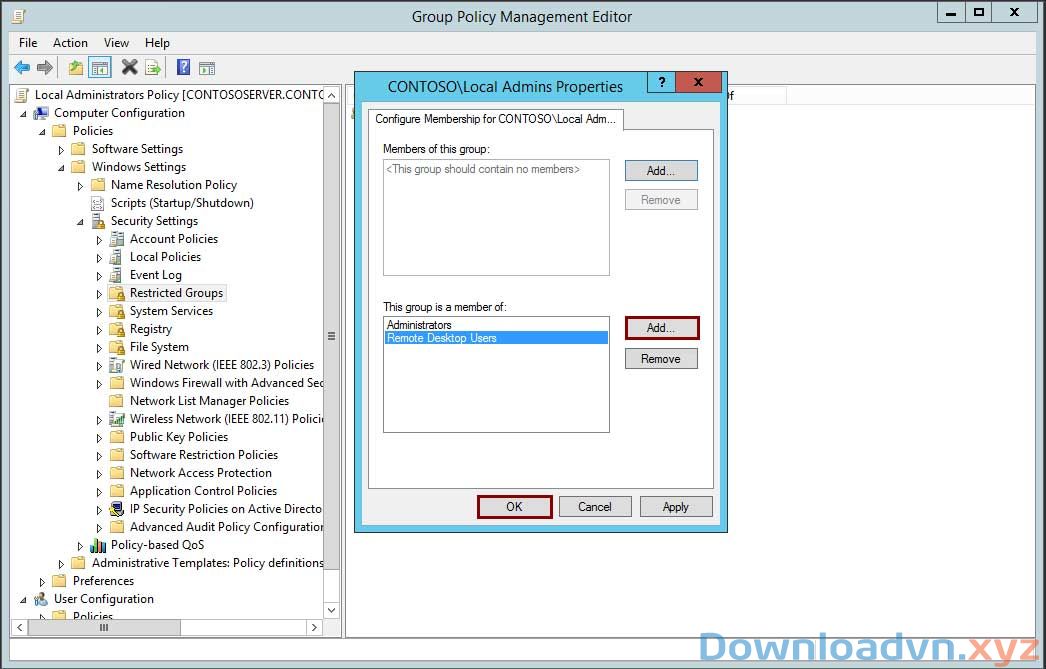
Task: Collapse the Policies node under Computer Configuration
Action: point(43,132)
